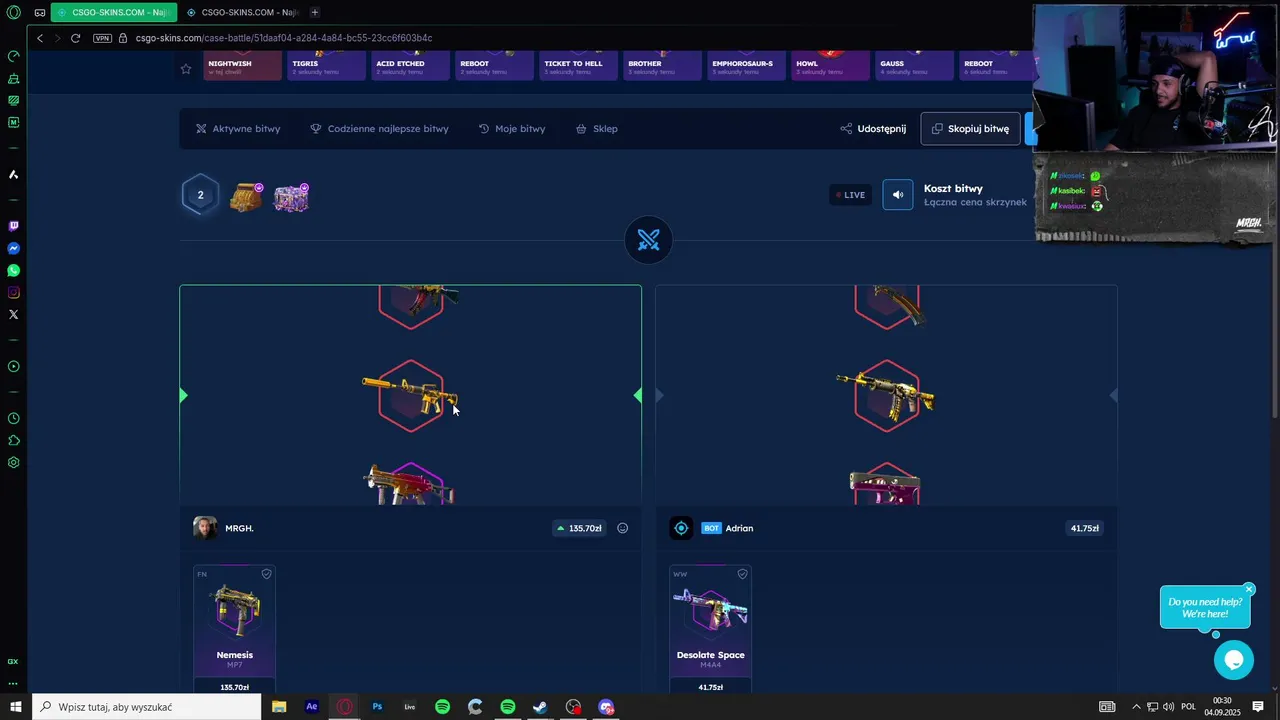Open Opera settings gear in sidebar
Image resolution: width=1280 pixels, height=720 pixels.
coord(13,462)
